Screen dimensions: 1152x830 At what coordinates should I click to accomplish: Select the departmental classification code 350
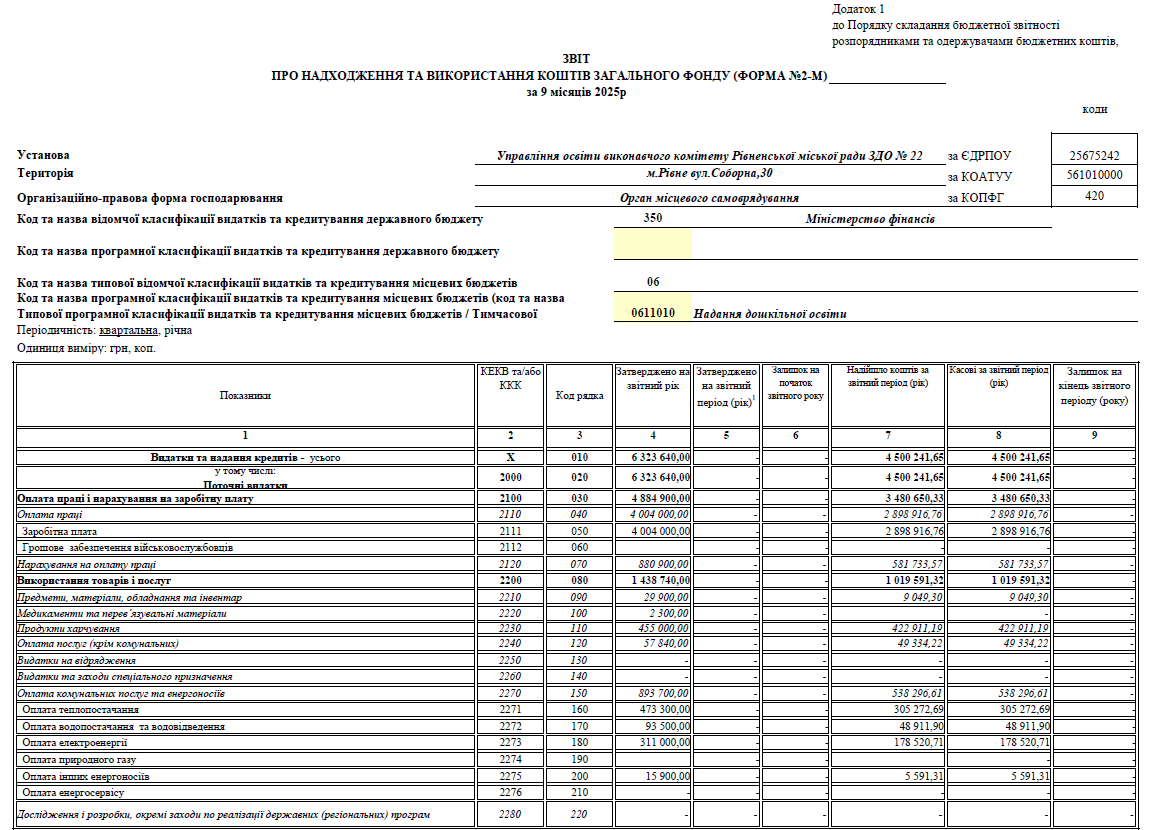pos(652,219)
